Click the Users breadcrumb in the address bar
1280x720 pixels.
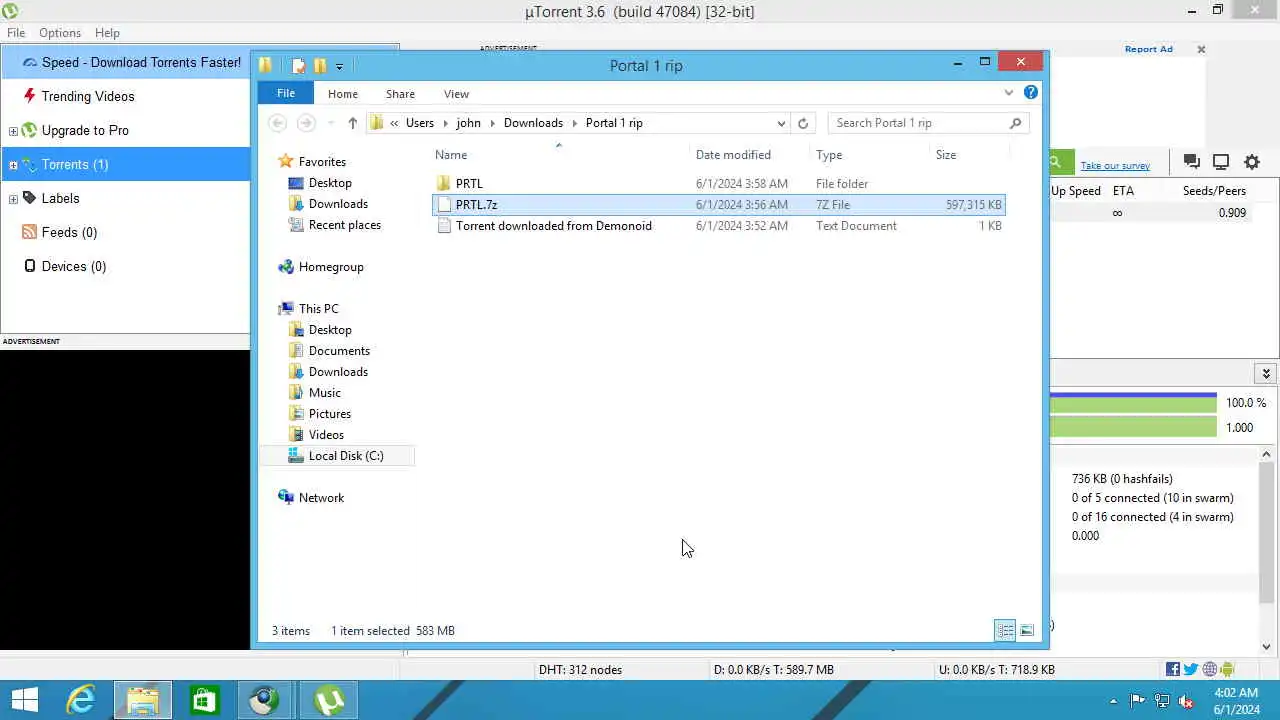(x=420, y=123)
